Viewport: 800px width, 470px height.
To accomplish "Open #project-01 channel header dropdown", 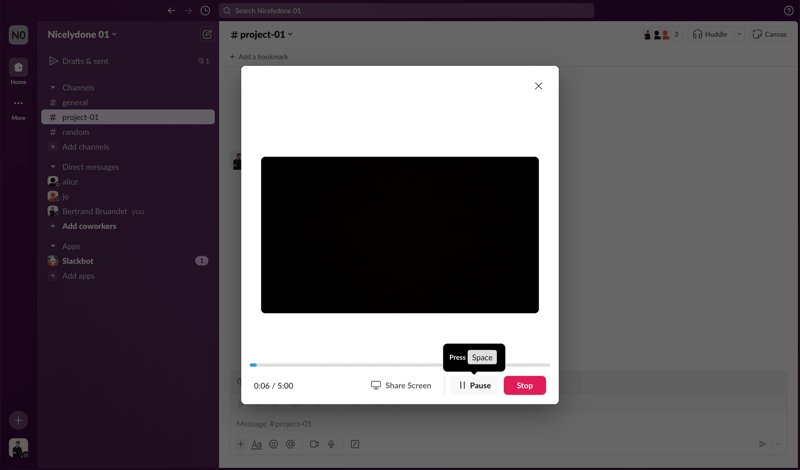I will (262, 34).
